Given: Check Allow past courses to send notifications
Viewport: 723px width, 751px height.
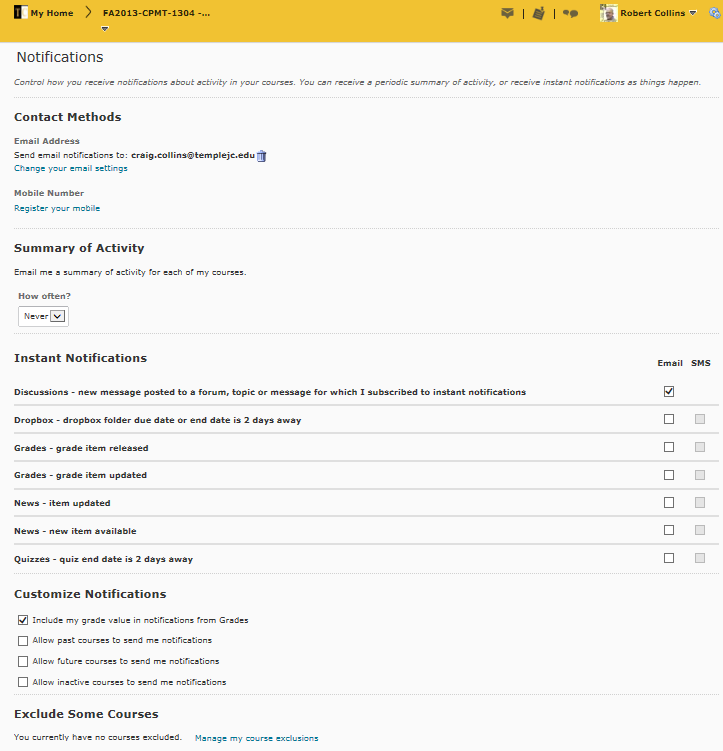Looking at the screenshot, I should 23,641.
